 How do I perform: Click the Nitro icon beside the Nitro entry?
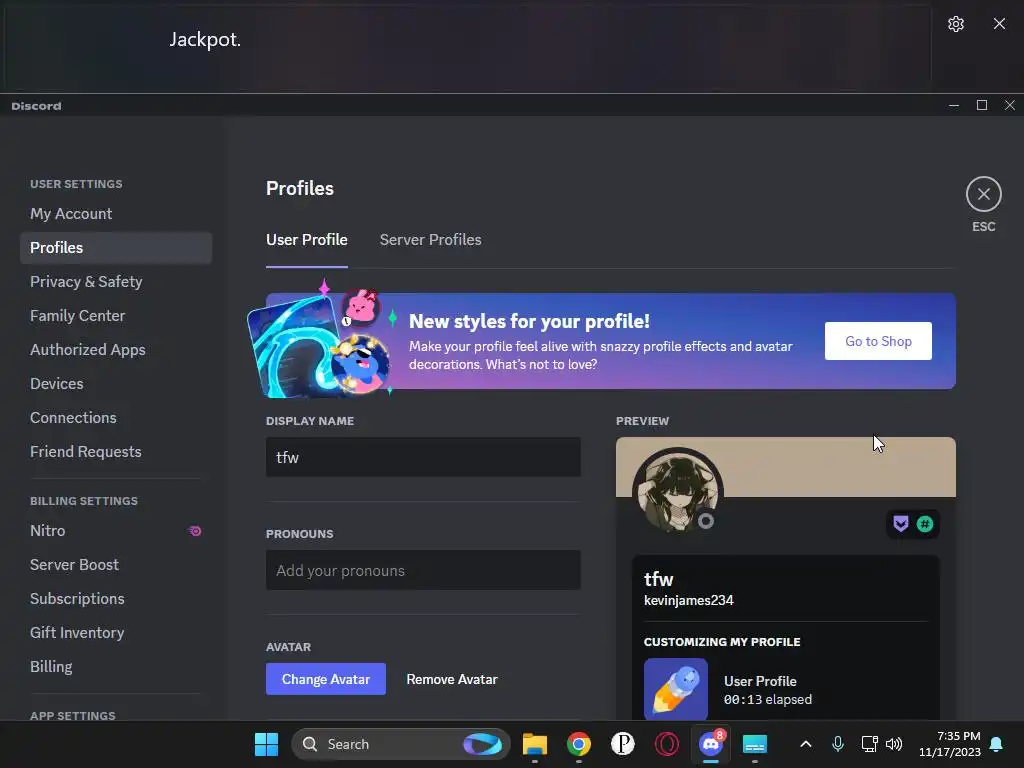coord(195,531)
